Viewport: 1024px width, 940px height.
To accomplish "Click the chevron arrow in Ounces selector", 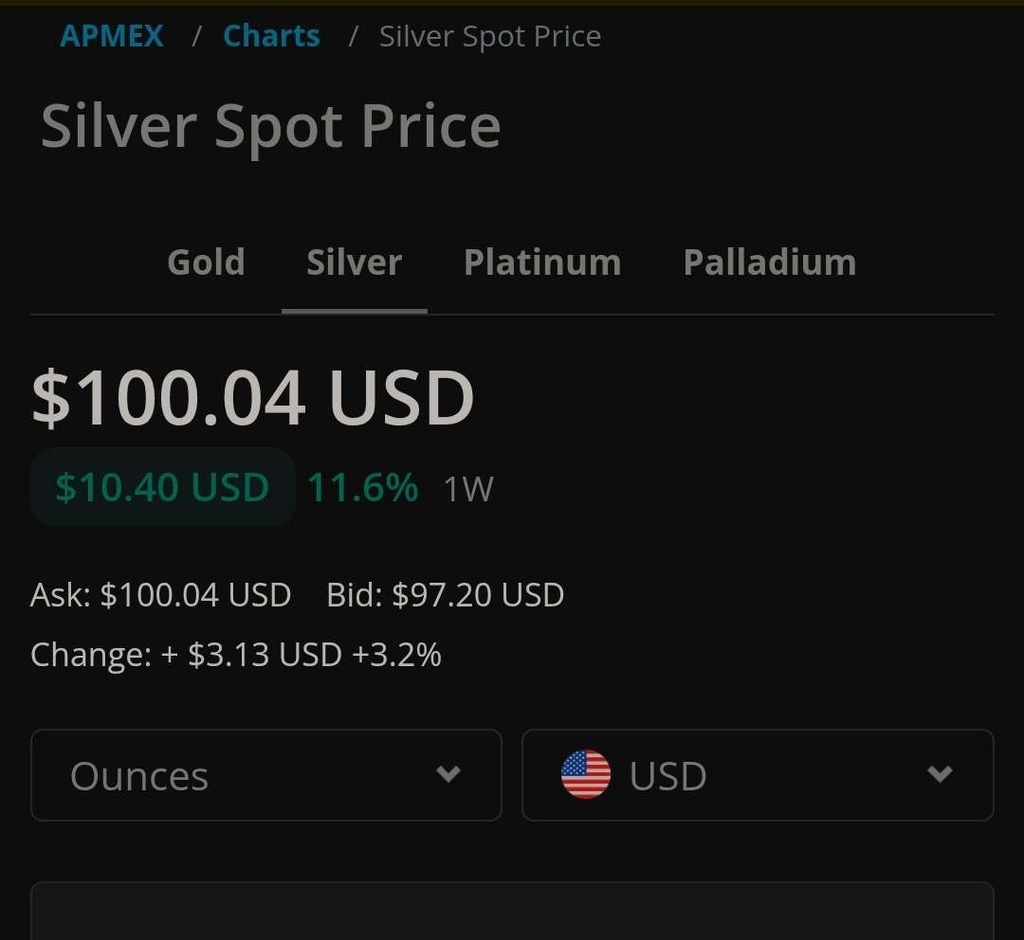I will (x=449, y=774).
